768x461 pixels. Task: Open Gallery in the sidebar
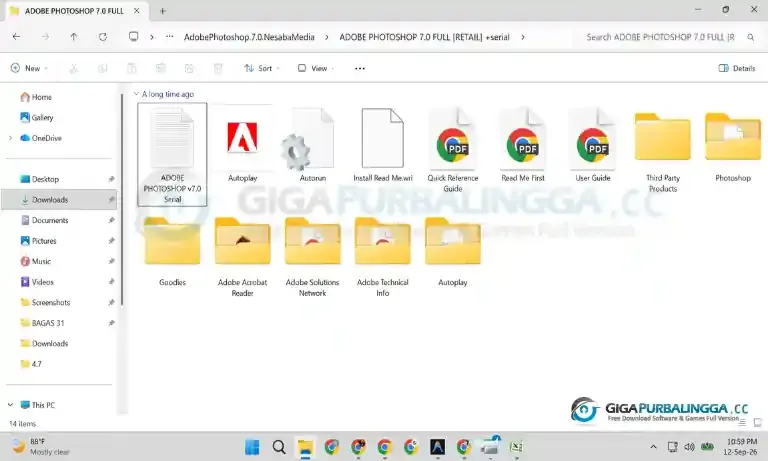[37, 118]
